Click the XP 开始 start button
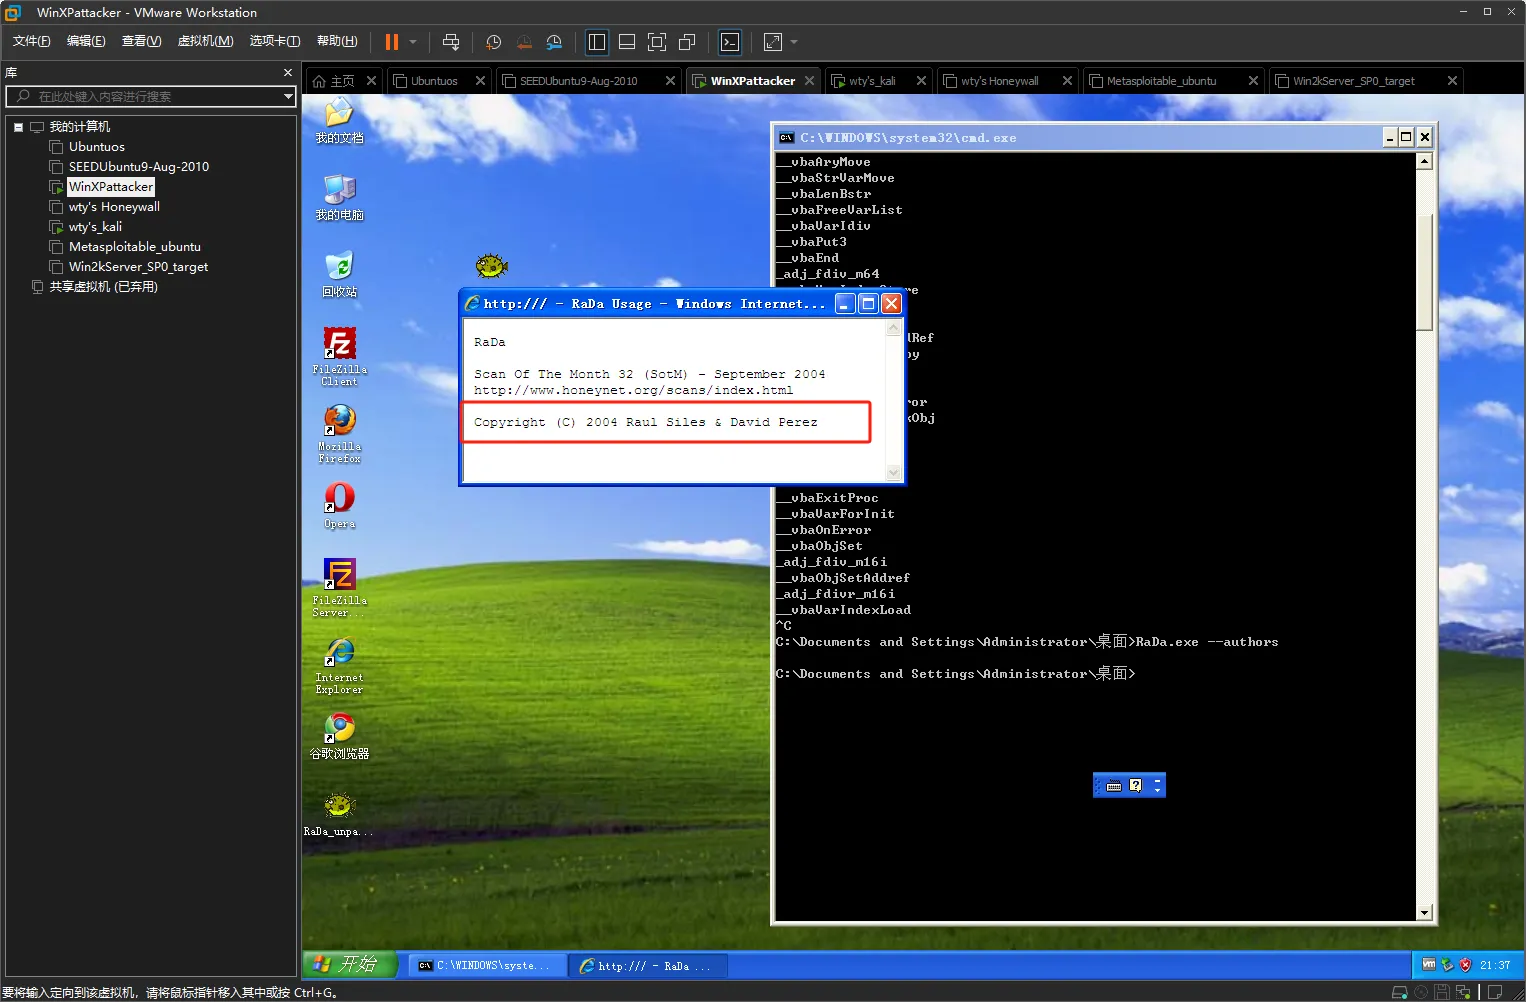 pos(350,964)
